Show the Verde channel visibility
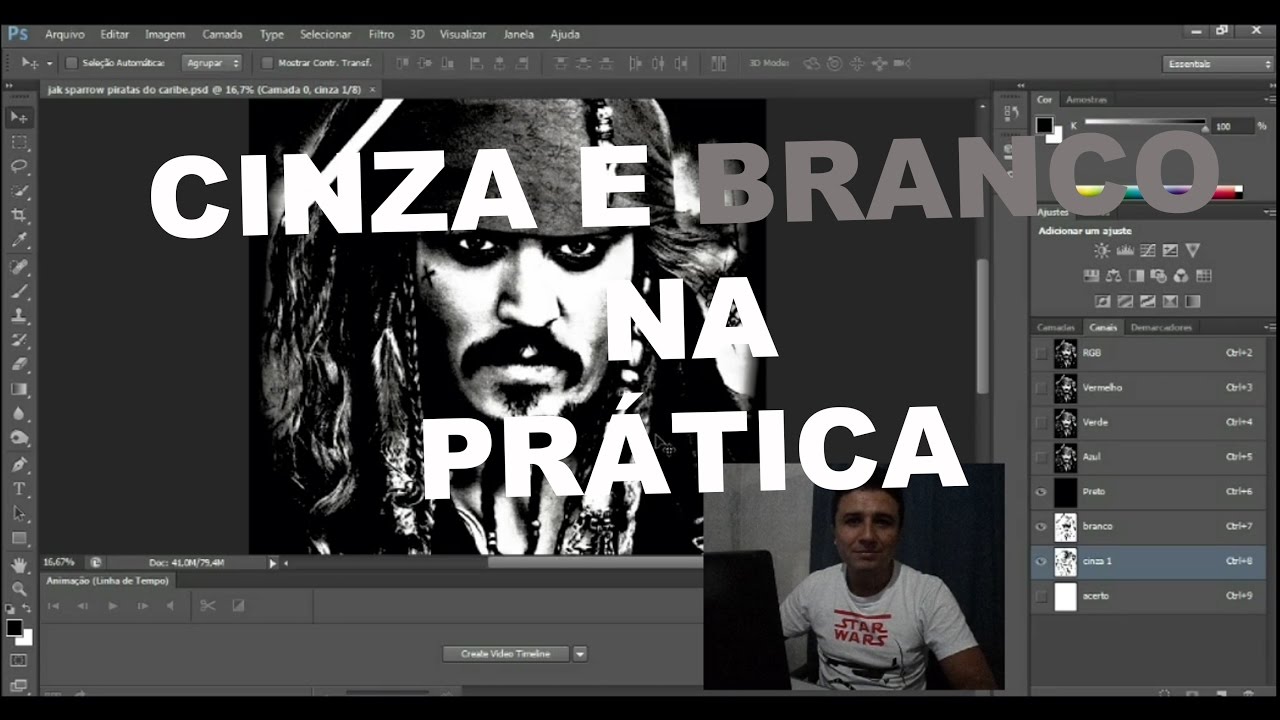This screenshot has width=1280, height=720. (x=1041, y=423)
